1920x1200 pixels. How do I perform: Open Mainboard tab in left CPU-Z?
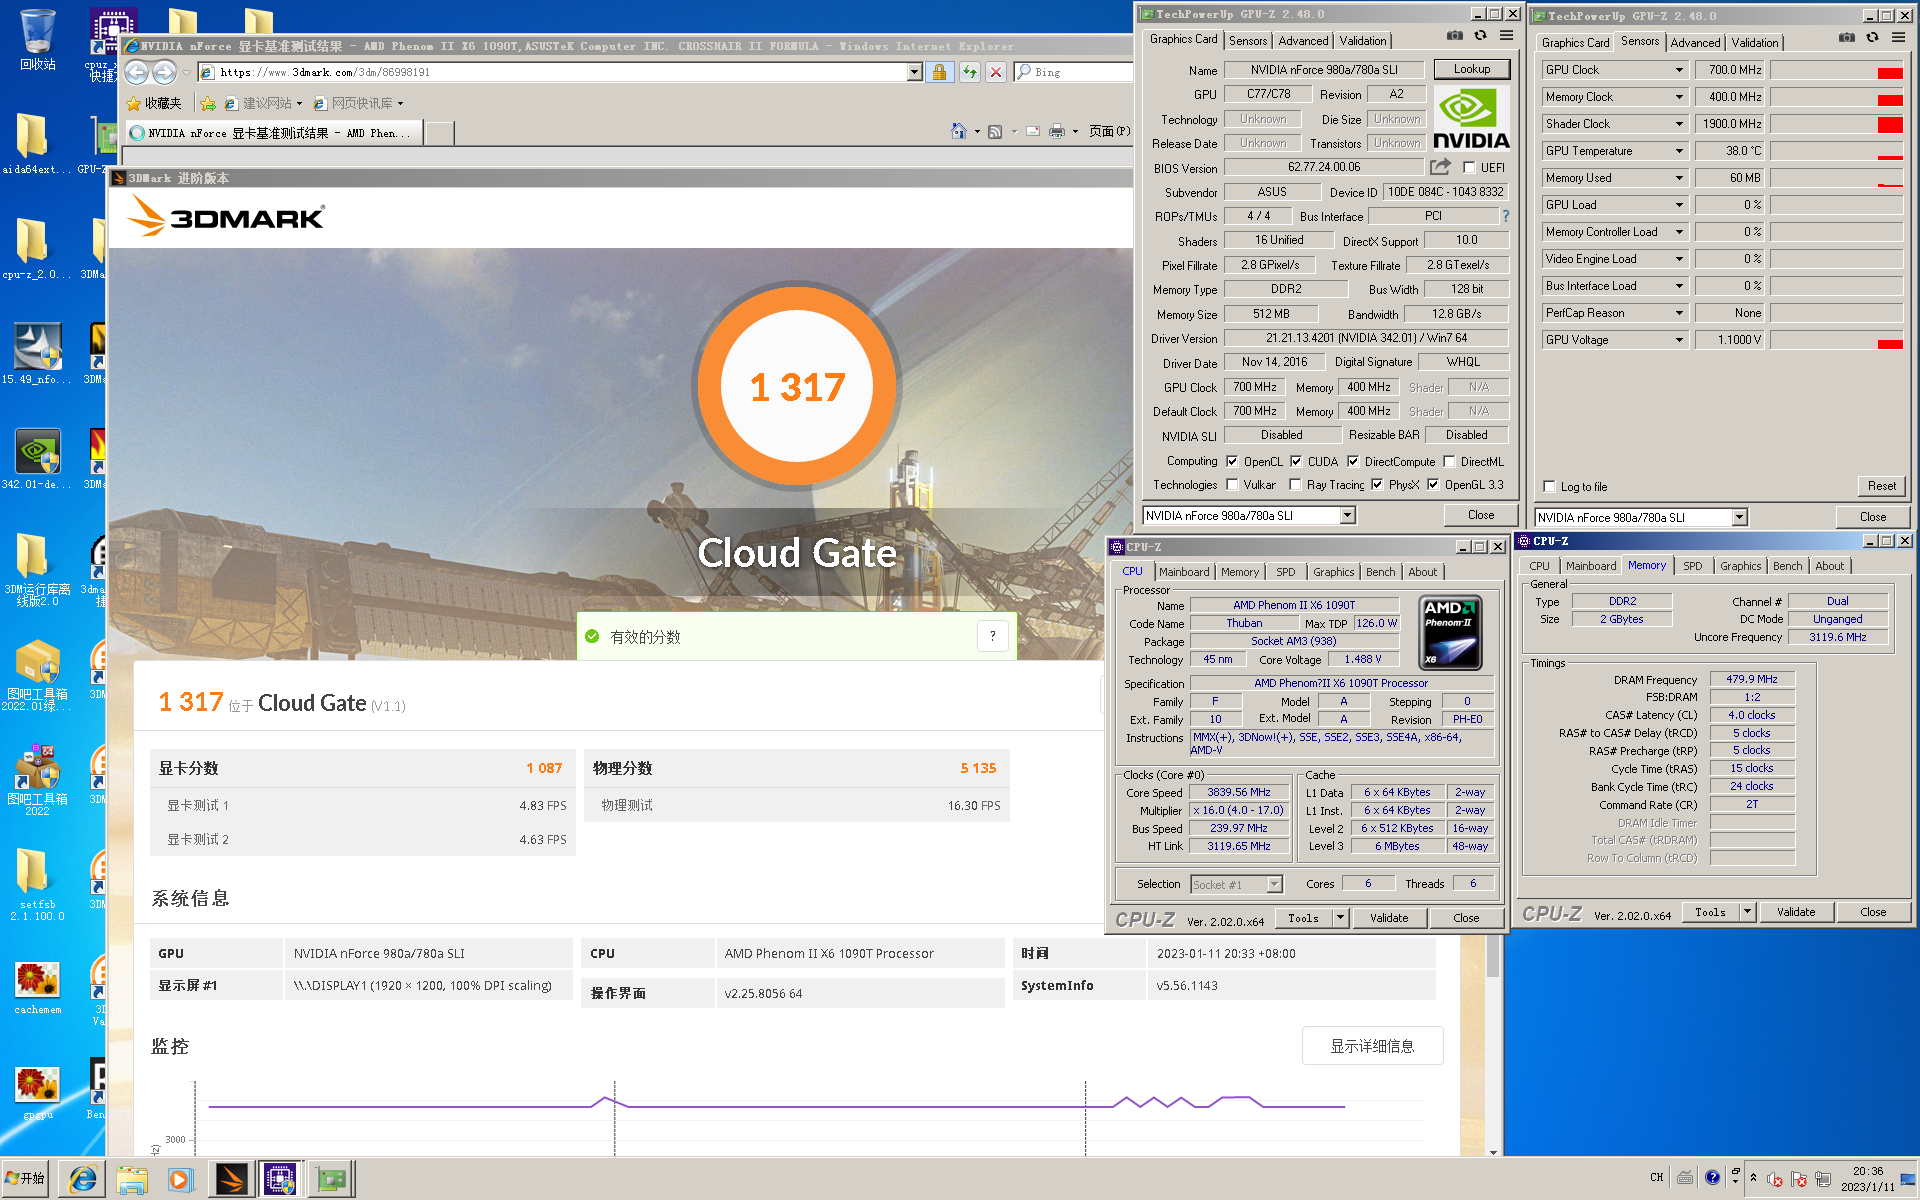(1184, 572)
